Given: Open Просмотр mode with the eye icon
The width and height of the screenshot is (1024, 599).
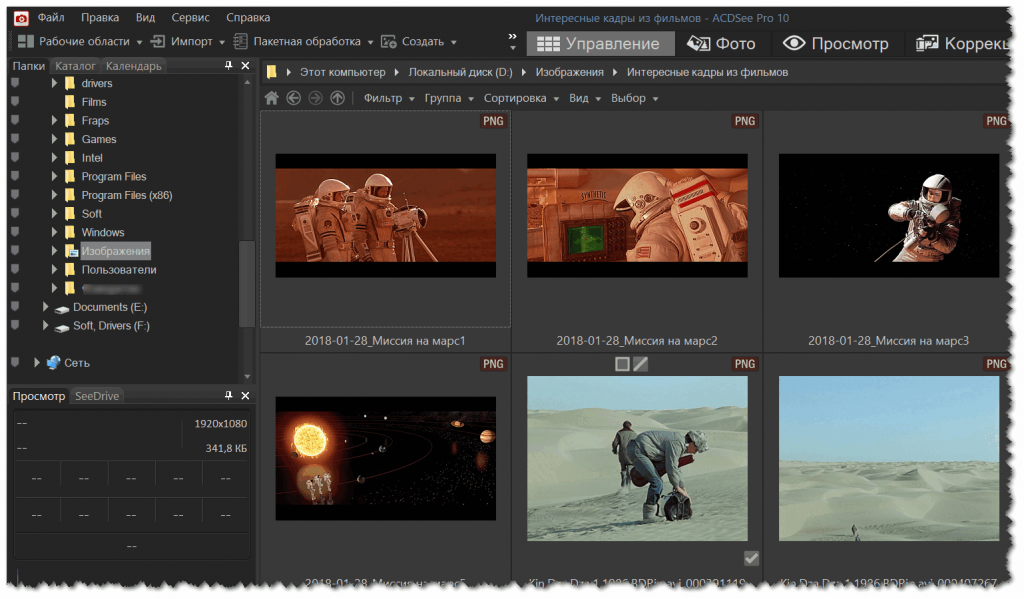Looking at the screenshot, I should [x=835, y=43].
